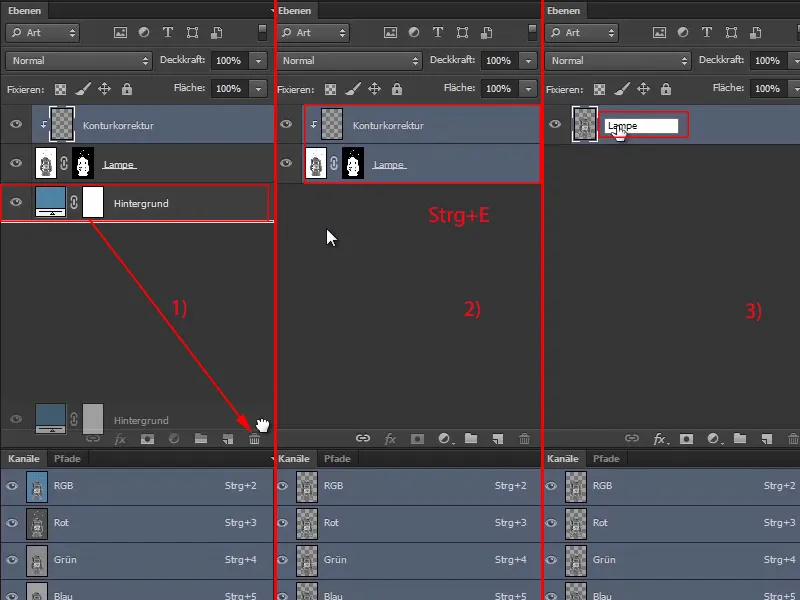Filter by smart objects in middle Ebenen panel
The image size is (800, 600).
[x=487, y=33]
